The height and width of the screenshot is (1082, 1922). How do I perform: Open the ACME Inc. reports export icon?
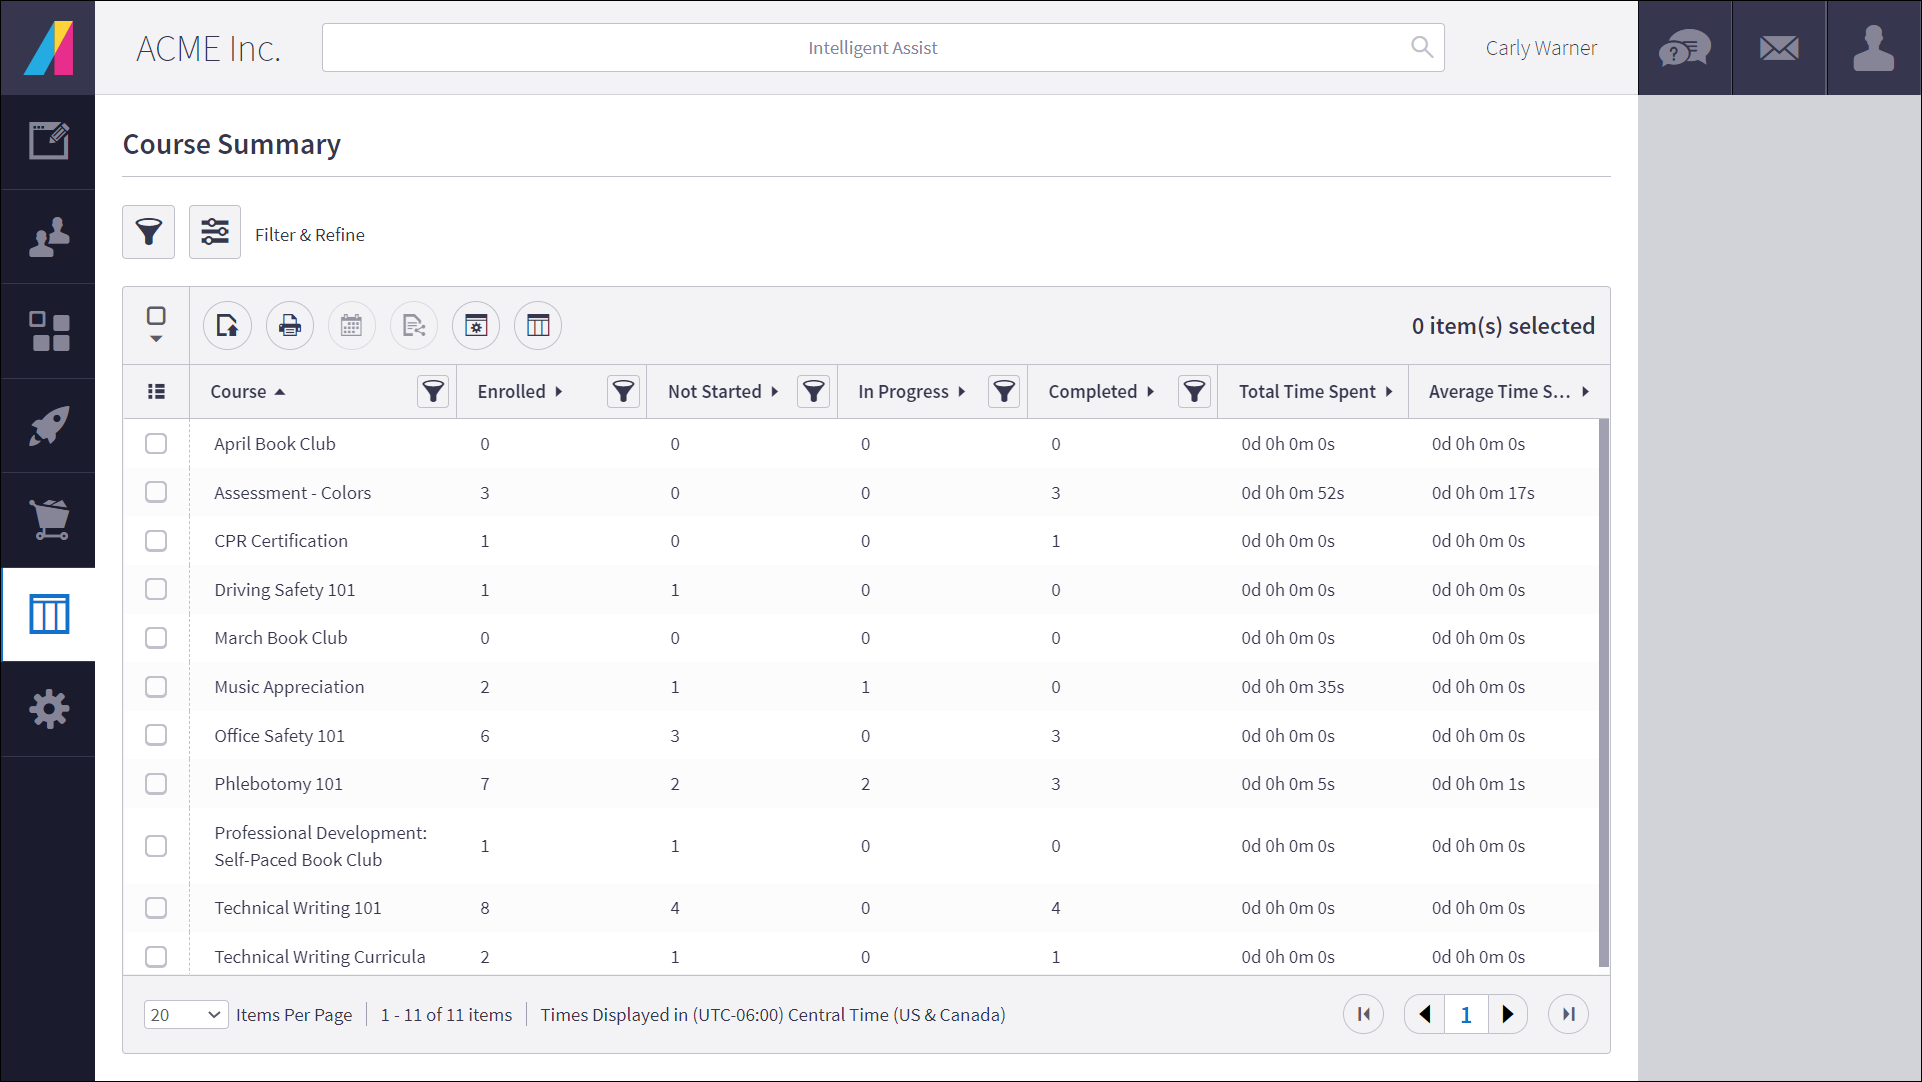point(227,325)
